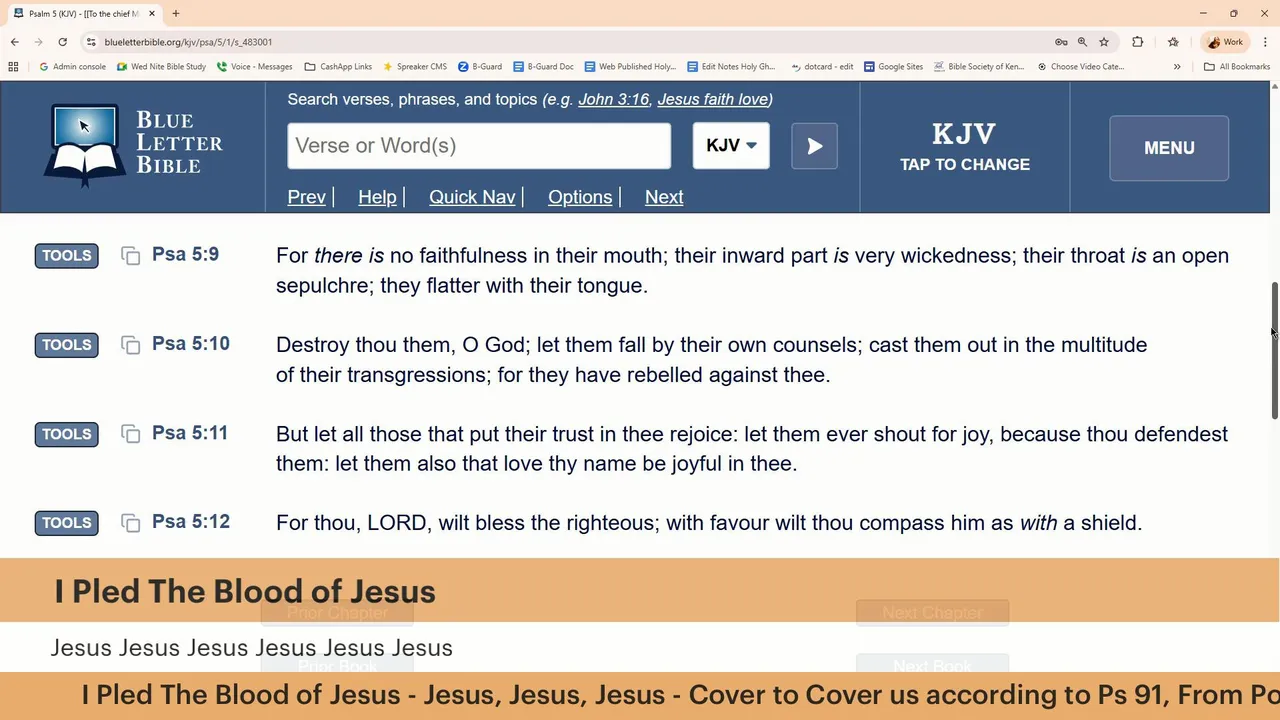Go to the Prev link
This screenshot has height=720, width=1280.
point(306,197)
